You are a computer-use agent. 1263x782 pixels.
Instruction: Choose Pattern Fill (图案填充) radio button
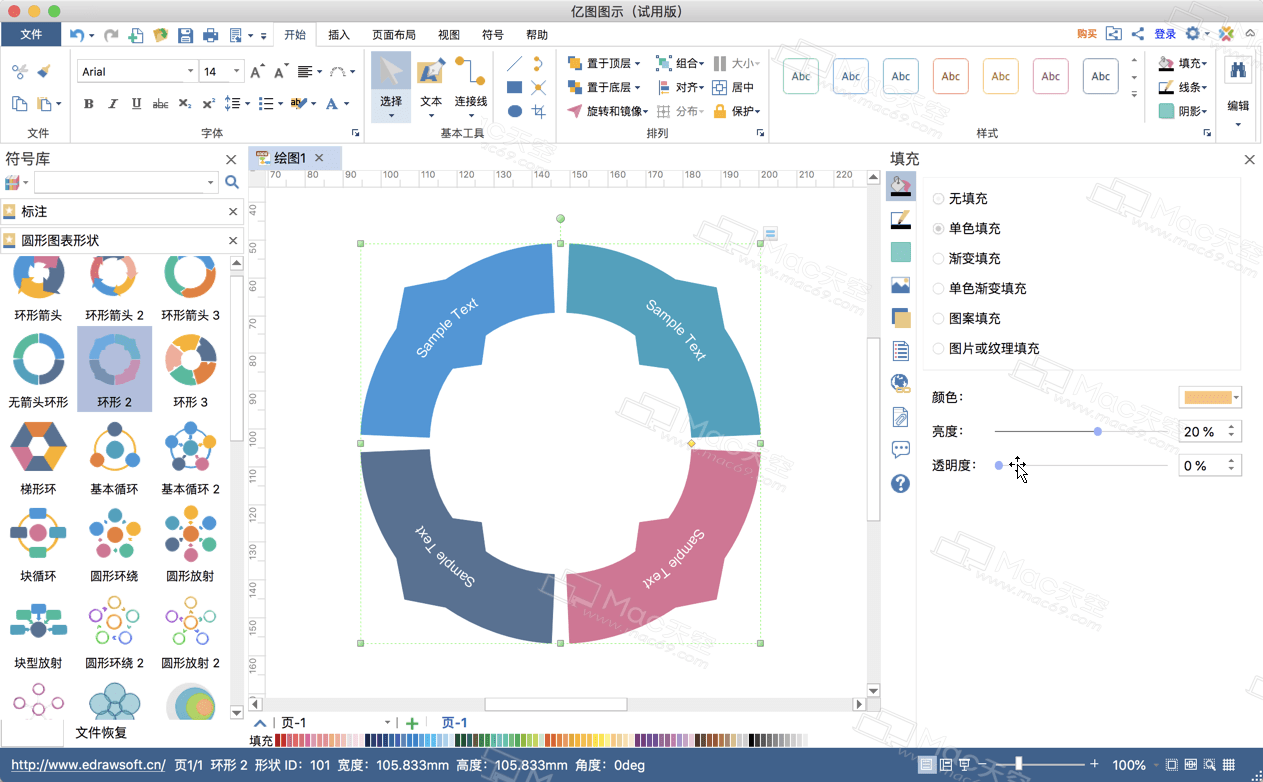point(938,319)
